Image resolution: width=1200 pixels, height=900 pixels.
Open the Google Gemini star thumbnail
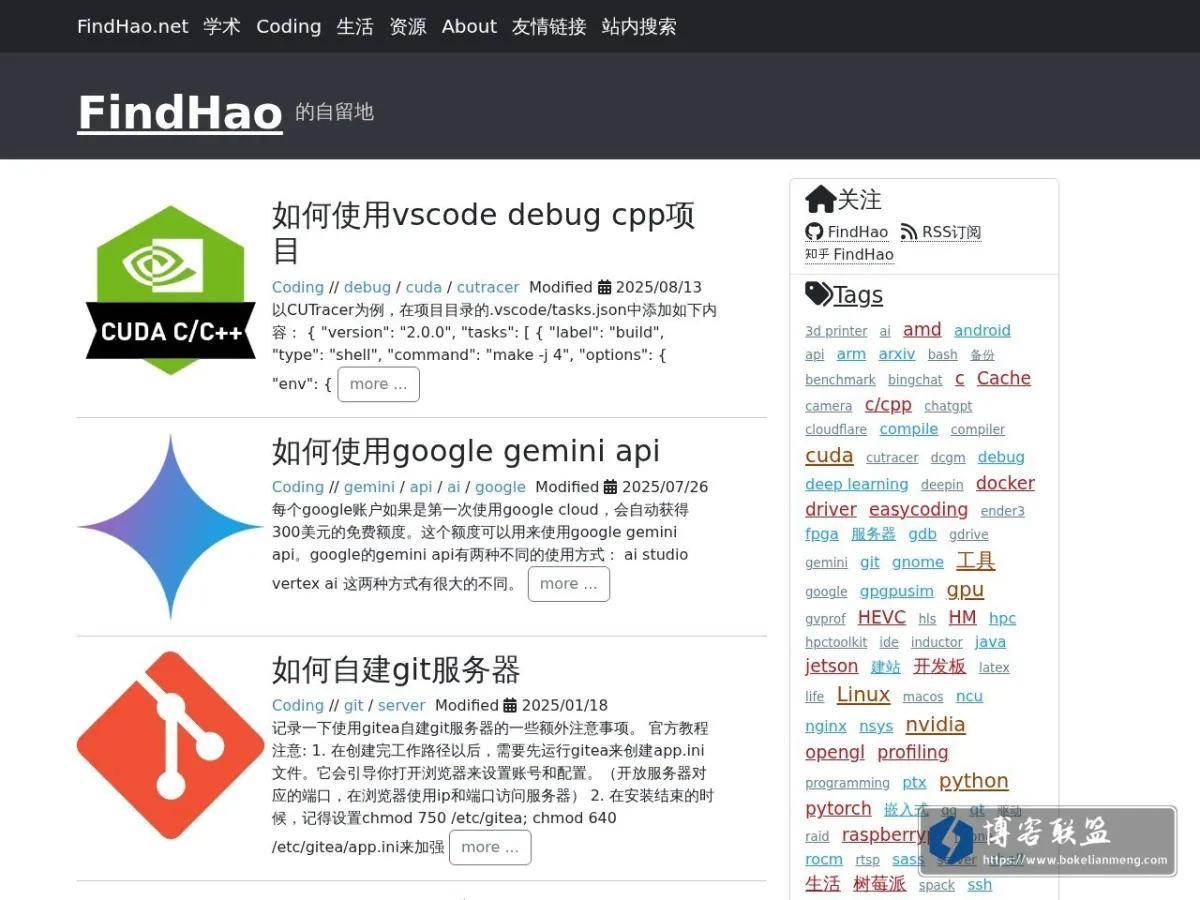(171, 526)
